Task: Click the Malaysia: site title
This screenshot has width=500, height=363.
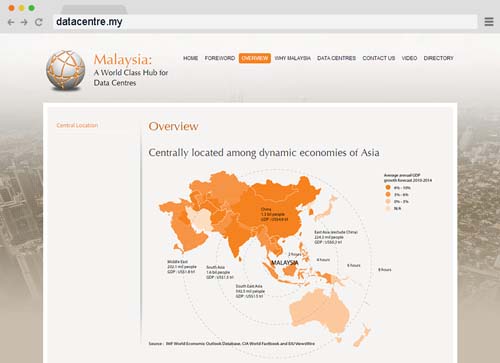Action: (123, 60)
